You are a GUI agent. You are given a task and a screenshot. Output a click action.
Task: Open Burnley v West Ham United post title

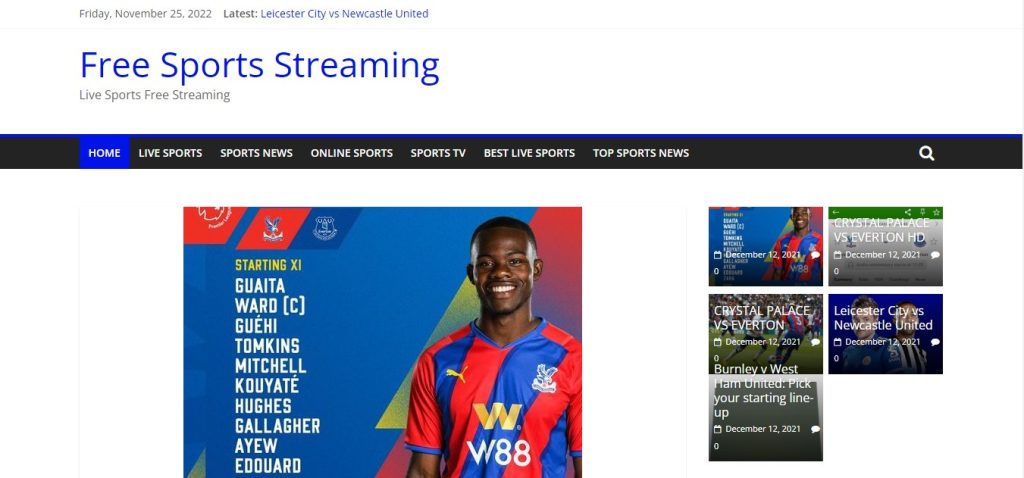tap(763, 390)
